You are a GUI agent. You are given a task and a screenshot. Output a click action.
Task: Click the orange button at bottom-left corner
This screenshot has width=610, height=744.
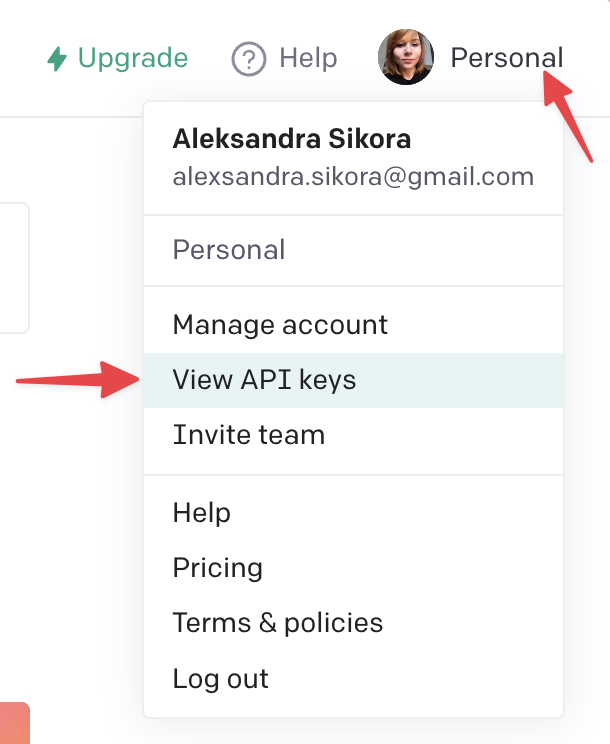pos(14,724)
